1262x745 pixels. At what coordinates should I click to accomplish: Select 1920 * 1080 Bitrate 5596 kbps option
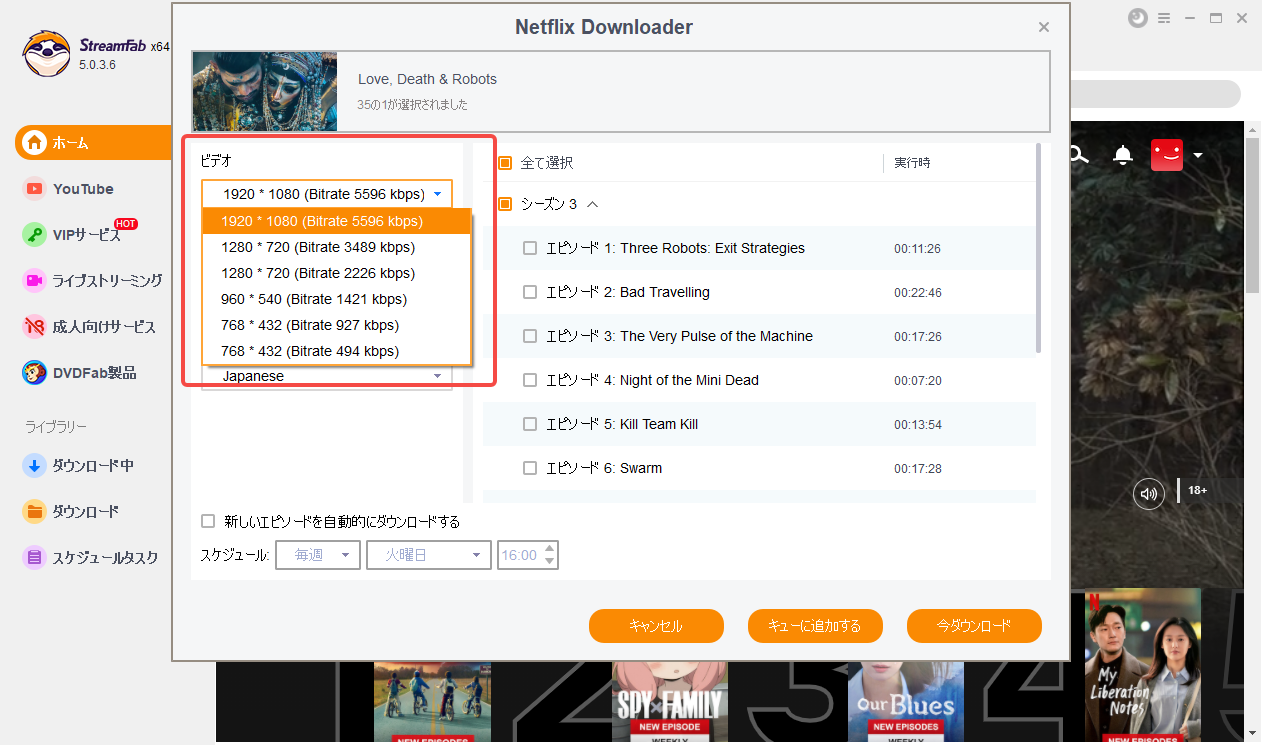[x=336, y=221]
